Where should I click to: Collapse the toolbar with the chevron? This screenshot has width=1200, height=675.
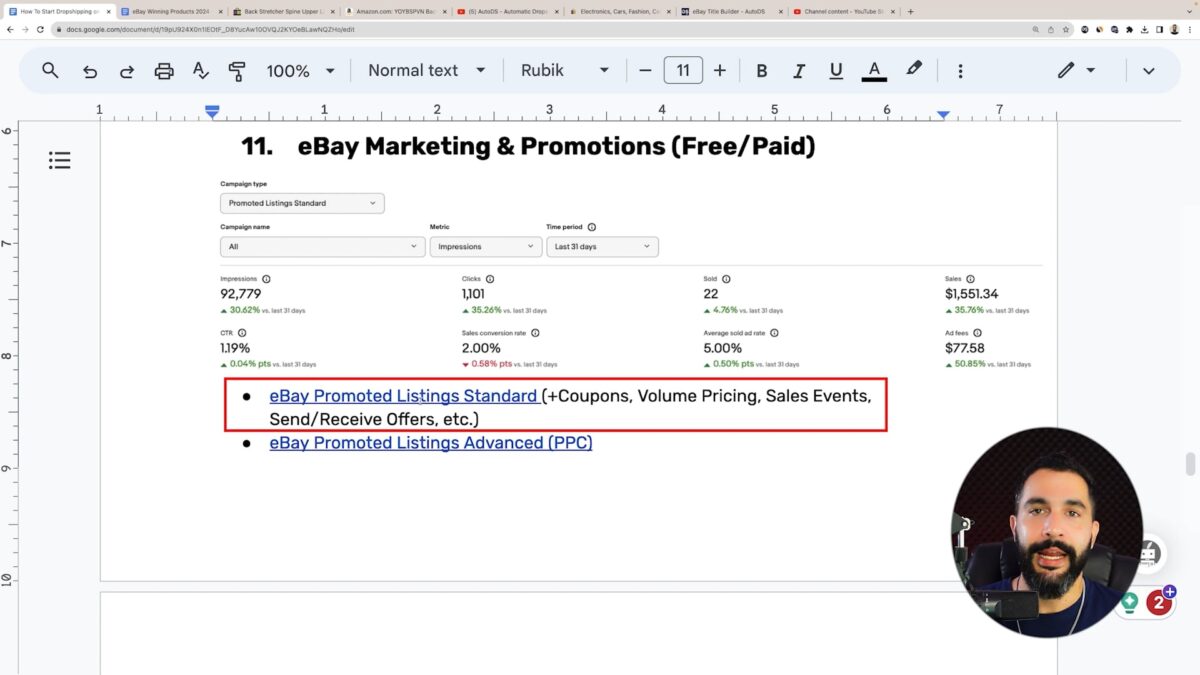tap(1149, 71)
